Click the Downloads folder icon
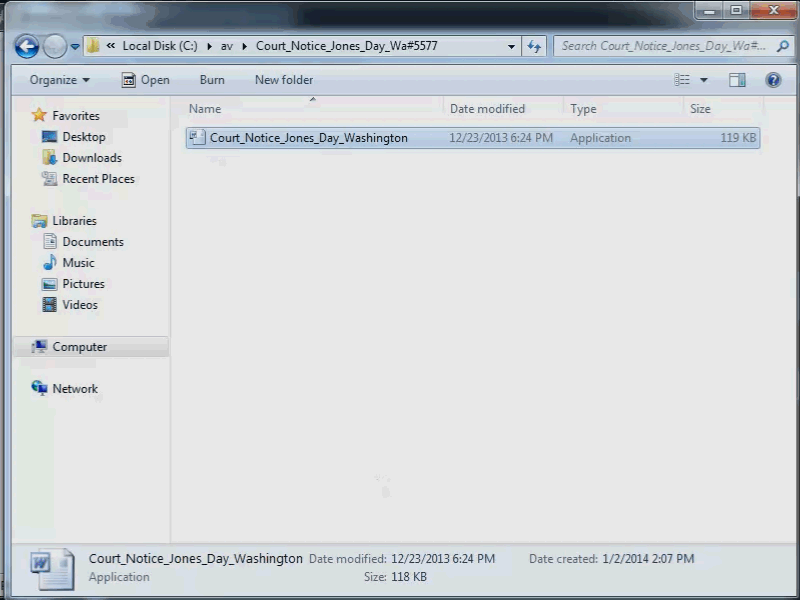 (49, 157)
